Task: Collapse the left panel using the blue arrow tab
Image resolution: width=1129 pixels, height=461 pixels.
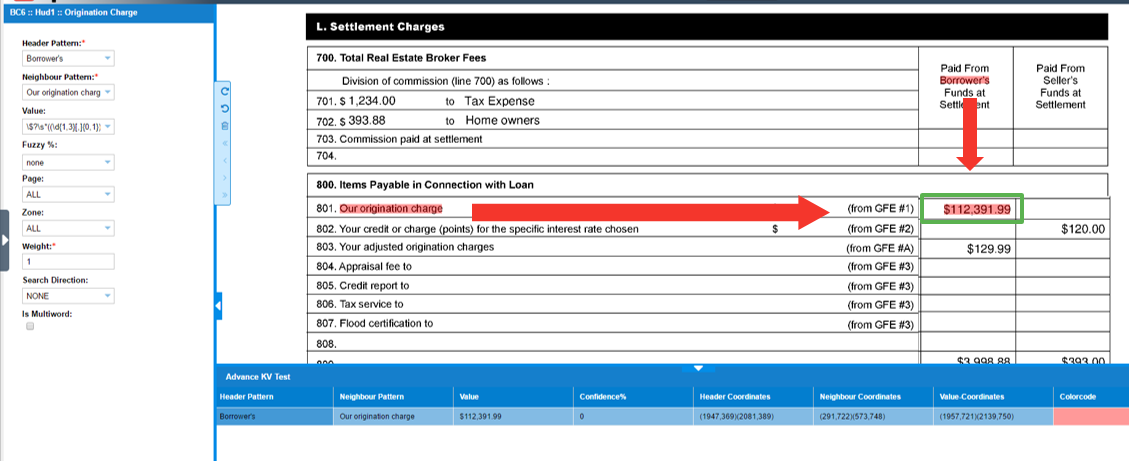Action: [218, 307]
